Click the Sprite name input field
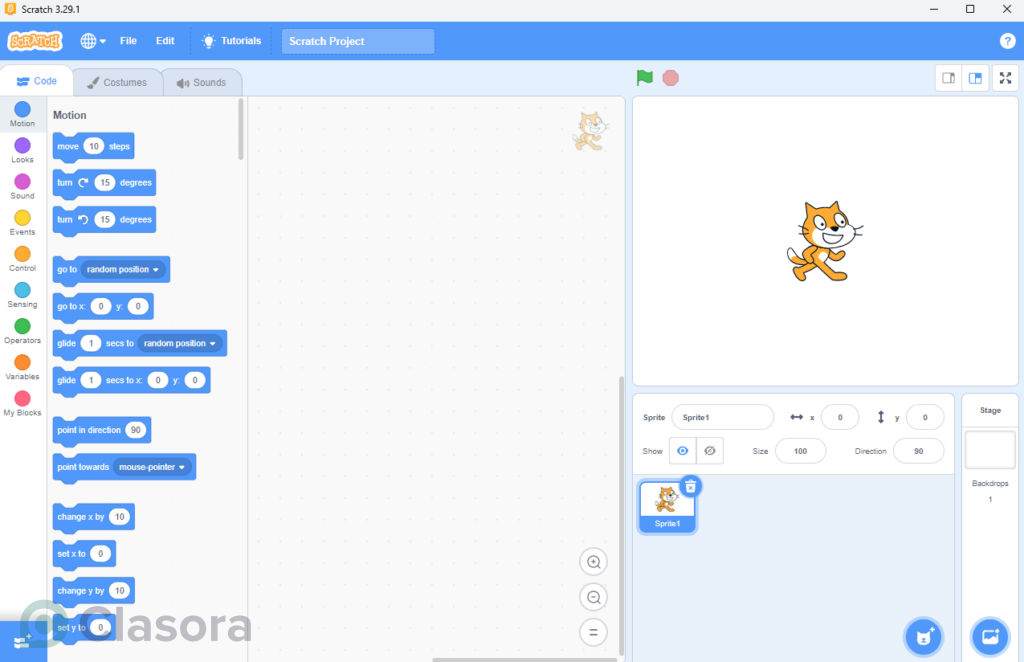 [x=722, y=417]
